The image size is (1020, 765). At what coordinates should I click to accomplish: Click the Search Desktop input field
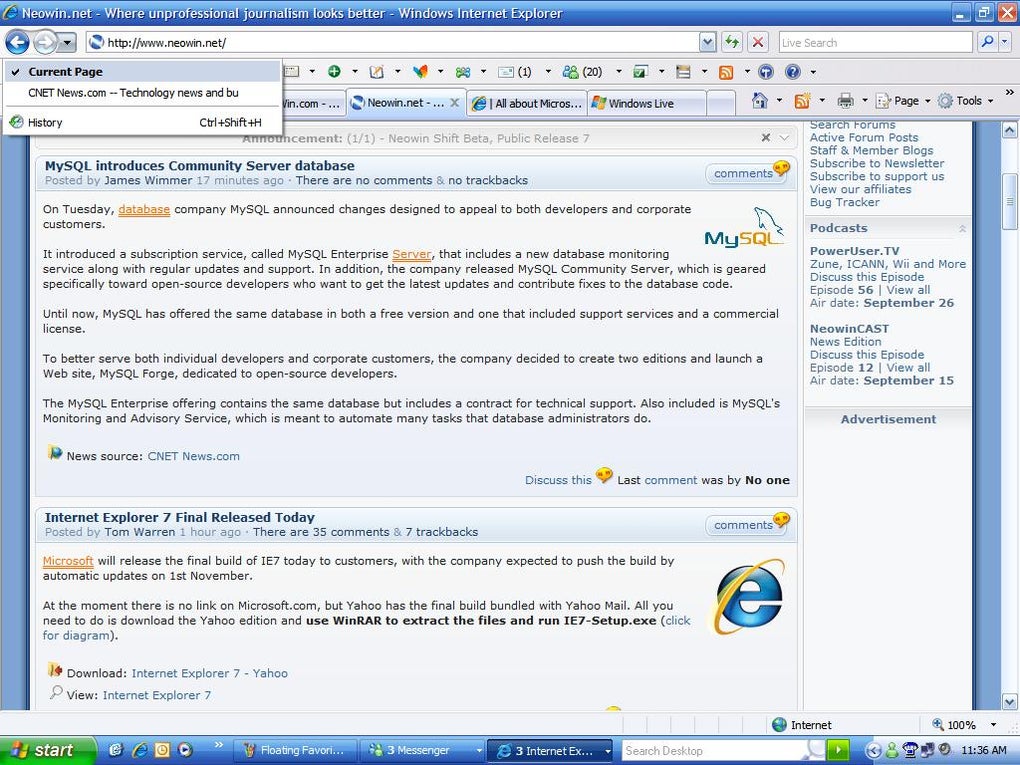pyautogui.click(x=713, y=750)
